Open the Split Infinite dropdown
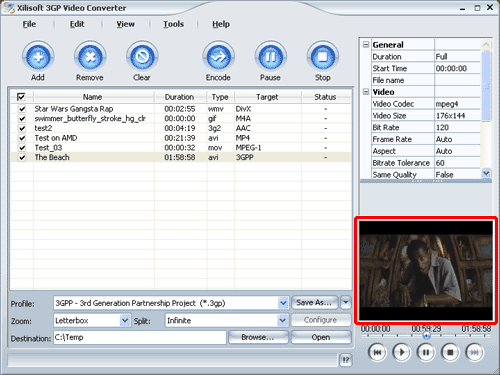500x375 pixels. [283, 320]
